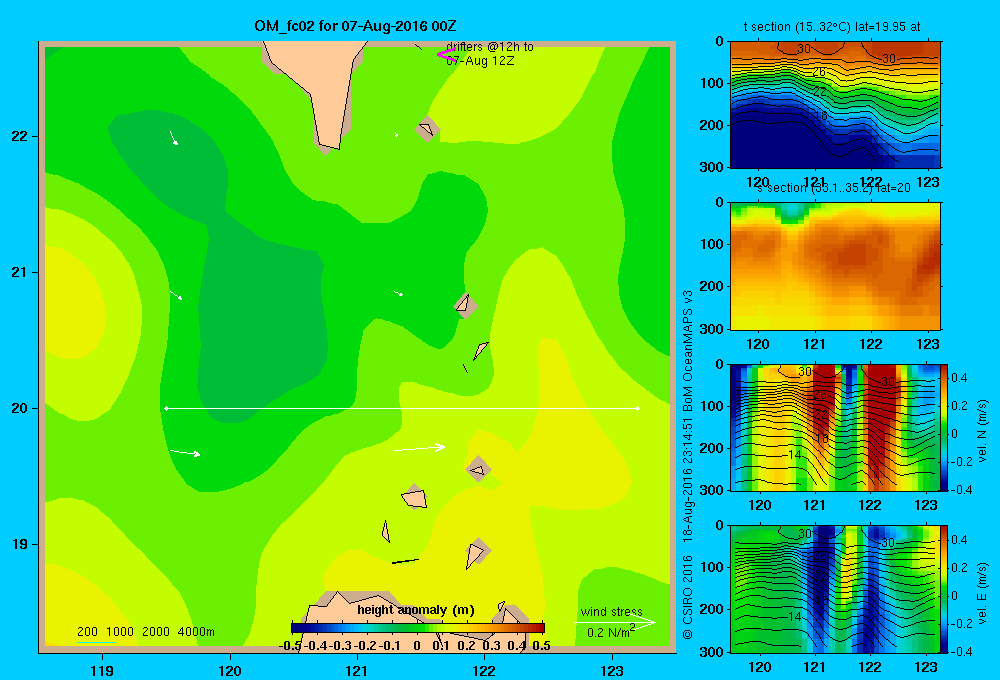Click the salinity section plot panel
The width and height of the screenshot is (1000, 680).
point(835,265)
